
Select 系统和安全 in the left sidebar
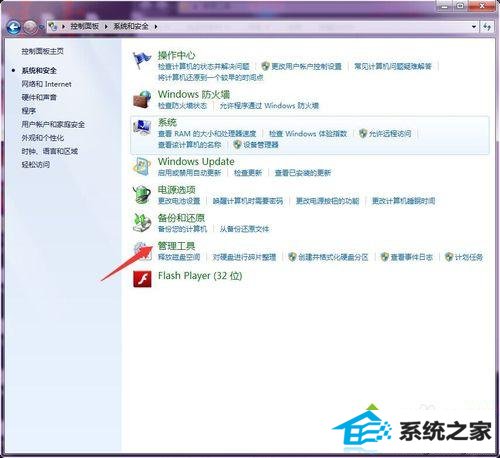pos(39,70)
